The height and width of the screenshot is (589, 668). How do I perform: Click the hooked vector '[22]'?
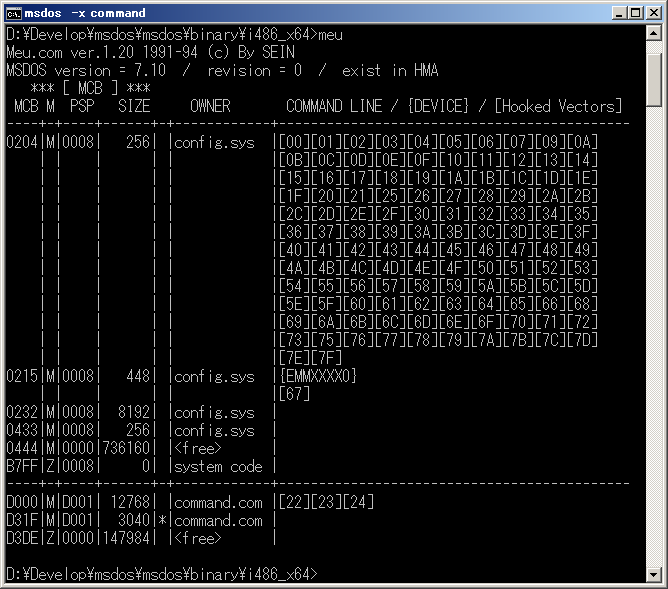click(x=294, y=503)
